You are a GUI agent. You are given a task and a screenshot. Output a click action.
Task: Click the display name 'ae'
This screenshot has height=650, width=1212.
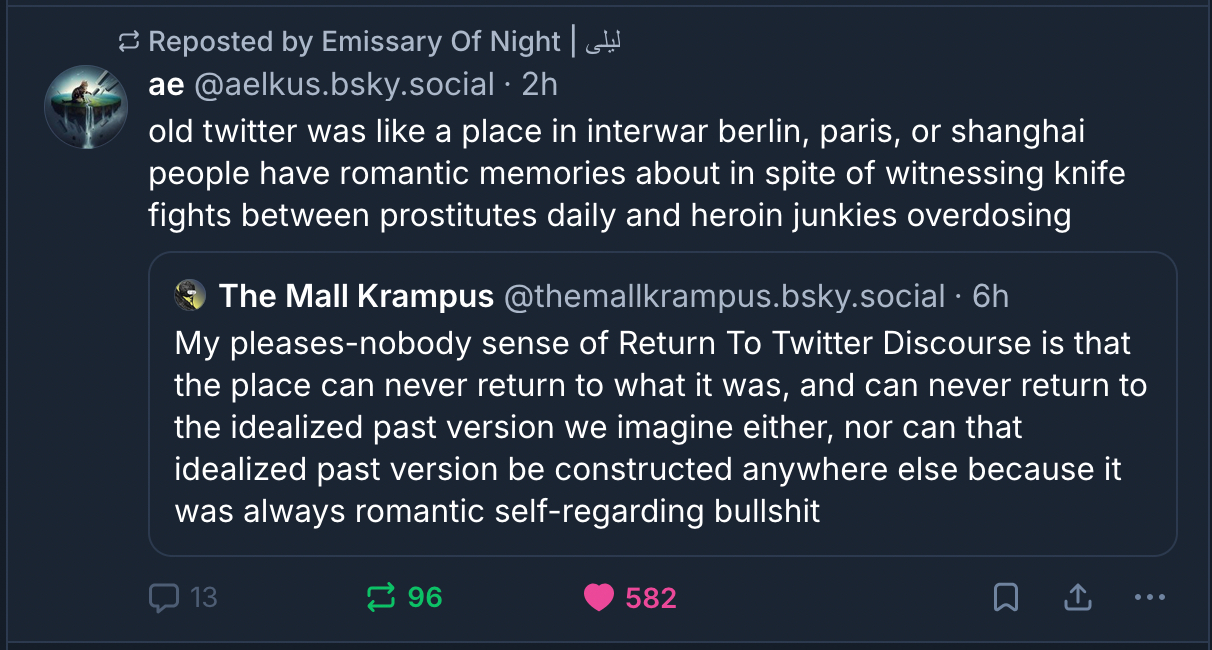(166, 85)
